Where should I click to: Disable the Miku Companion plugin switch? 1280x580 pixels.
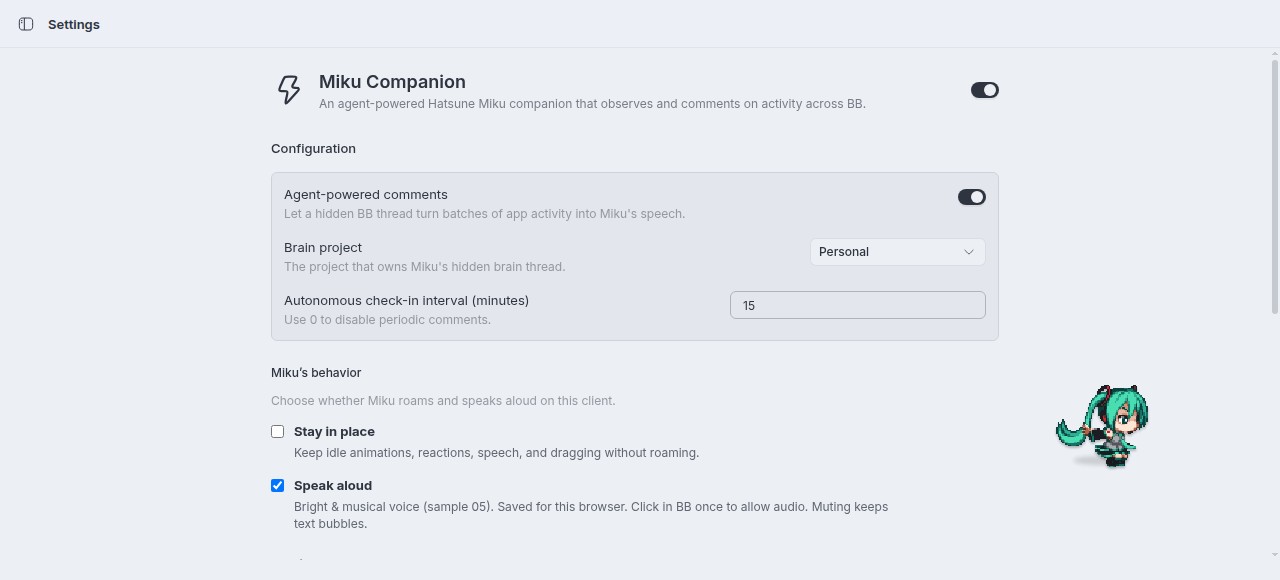(985, 90)
